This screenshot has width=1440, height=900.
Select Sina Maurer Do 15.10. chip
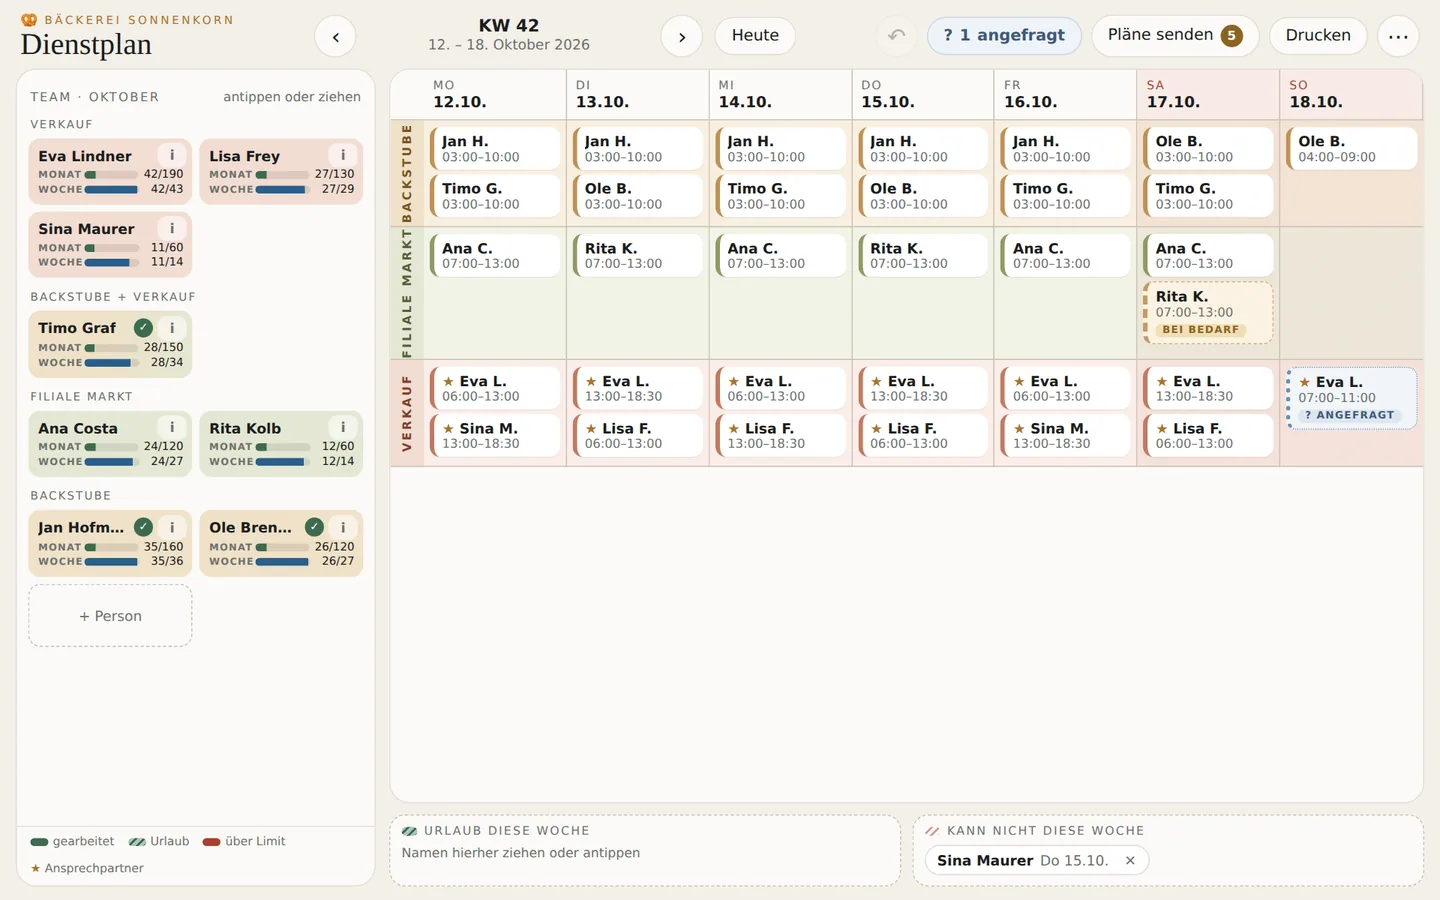(1037, 860)
